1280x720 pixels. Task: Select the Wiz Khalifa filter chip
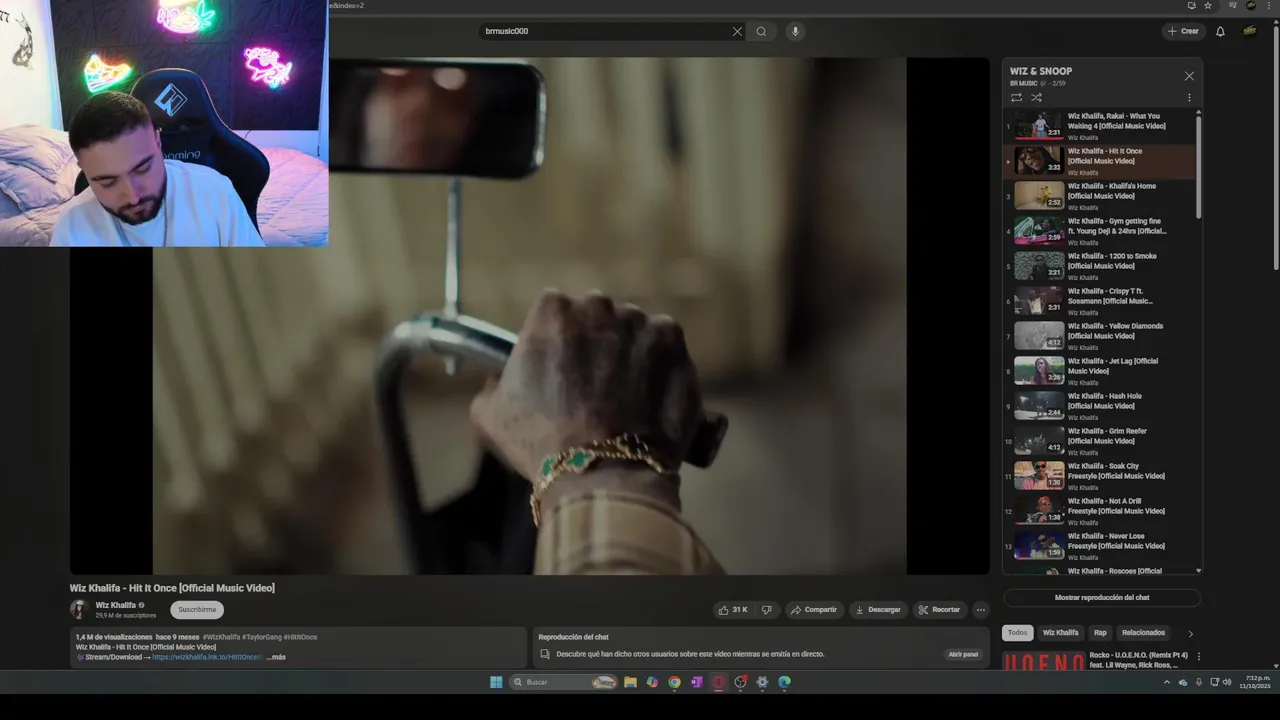(x=1061, y=633)
